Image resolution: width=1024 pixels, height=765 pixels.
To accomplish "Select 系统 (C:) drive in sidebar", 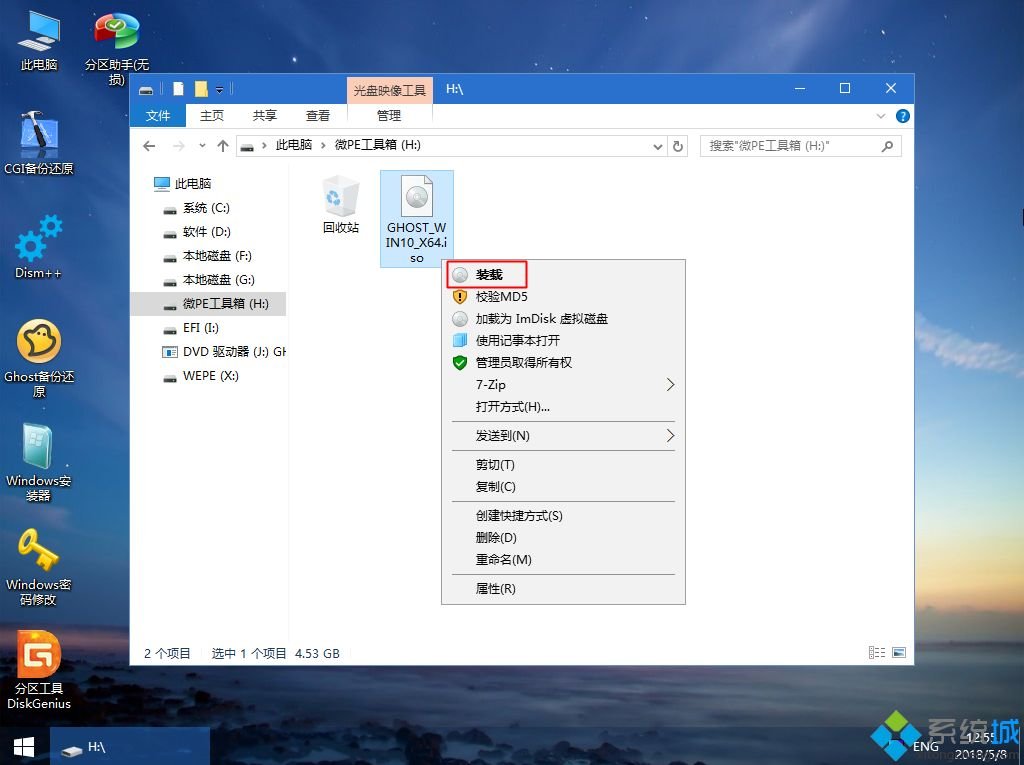I will (x=205, y=208).
